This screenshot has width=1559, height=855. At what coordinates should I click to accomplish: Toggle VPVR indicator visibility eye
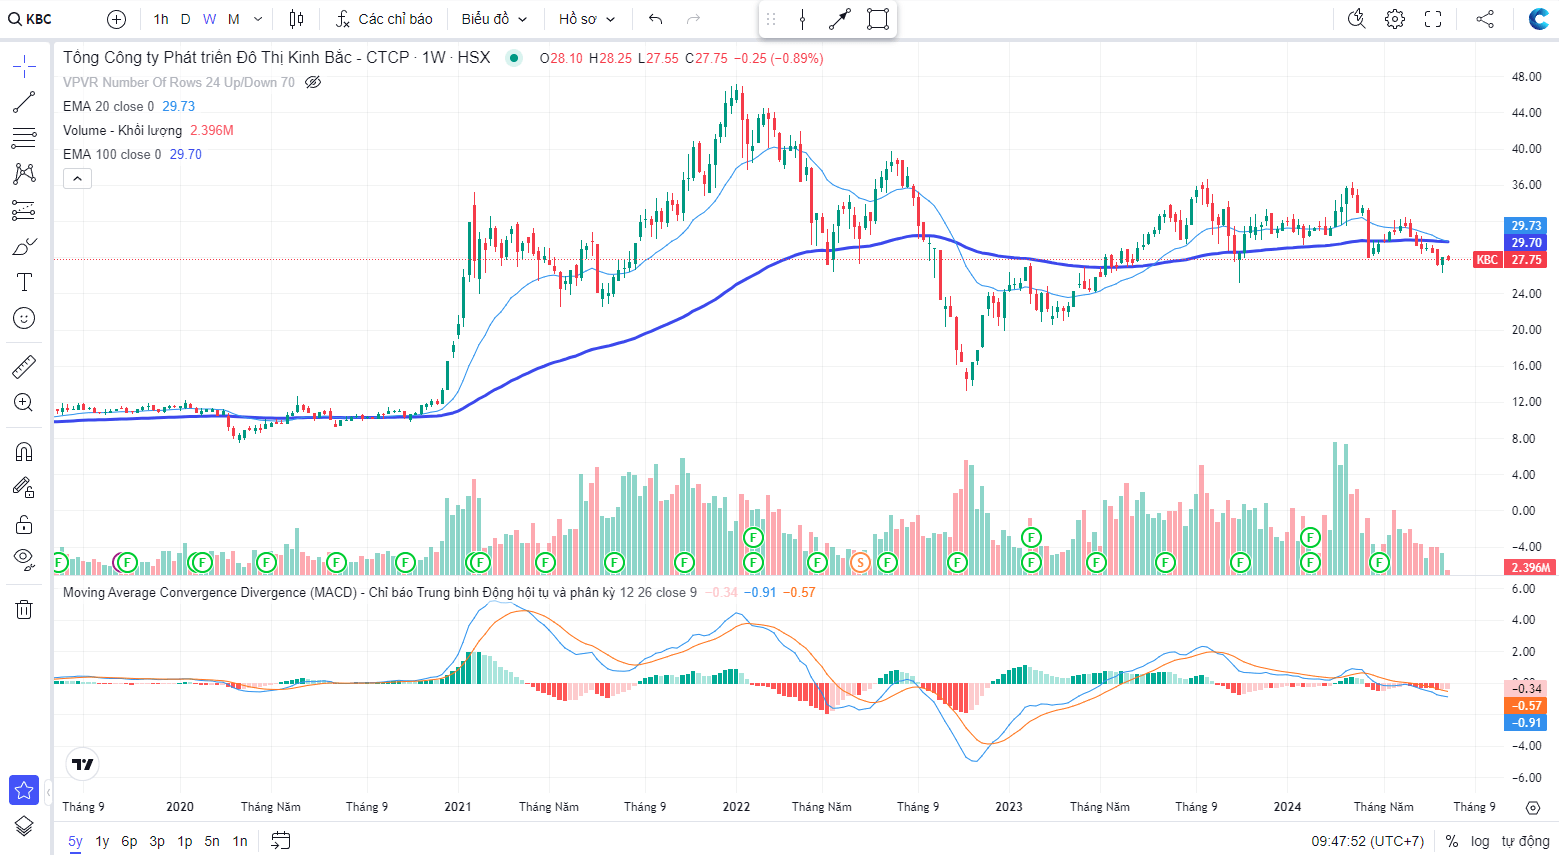313,82
